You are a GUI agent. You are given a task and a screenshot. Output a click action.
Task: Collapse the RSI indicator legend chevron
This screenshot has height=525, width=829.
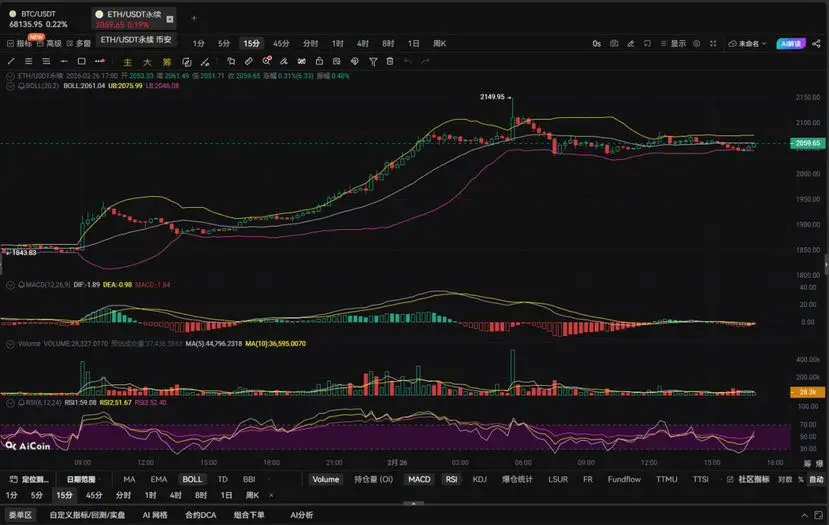[10, 402]
